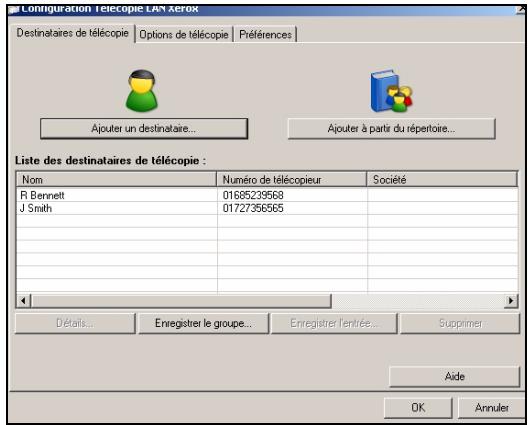
Task: Switch to Destinataires de télécopie tab
Action: [x=73, y=33]
